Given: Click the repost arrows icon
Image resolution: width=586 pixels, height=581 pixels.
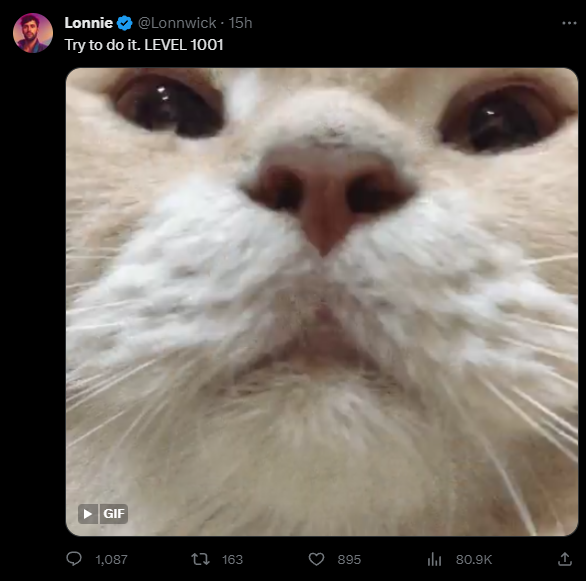Looking at the screenshot, I should 200,559.
